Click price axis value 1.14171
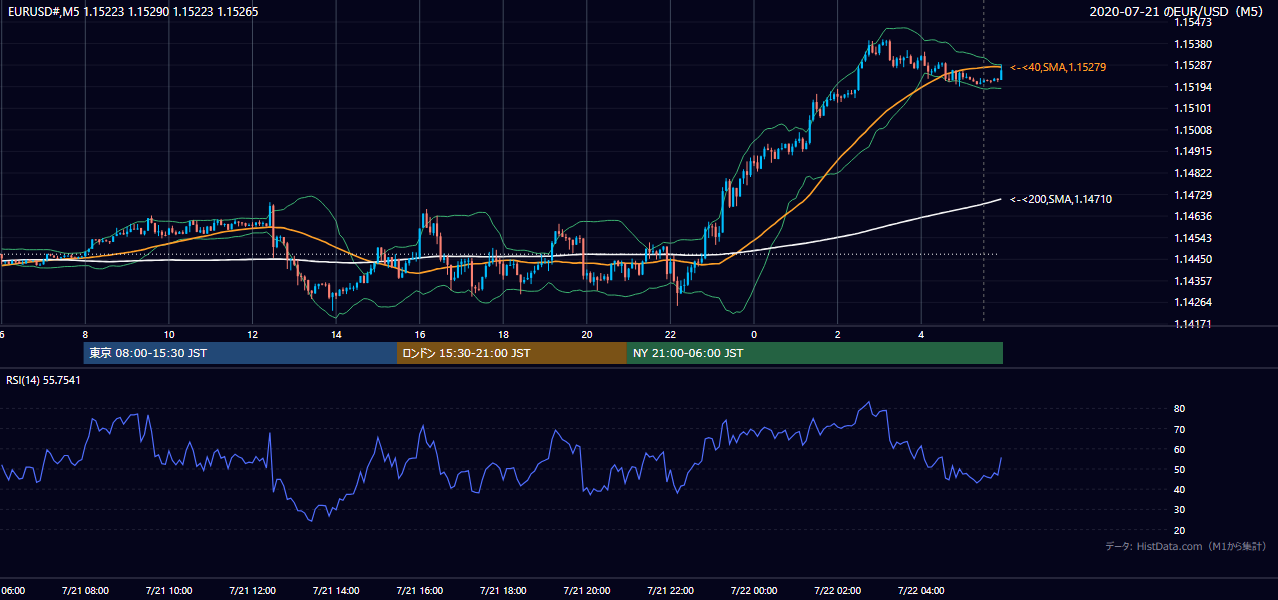The width and height of the screenshot is (1278, 600). [1193, 324]
